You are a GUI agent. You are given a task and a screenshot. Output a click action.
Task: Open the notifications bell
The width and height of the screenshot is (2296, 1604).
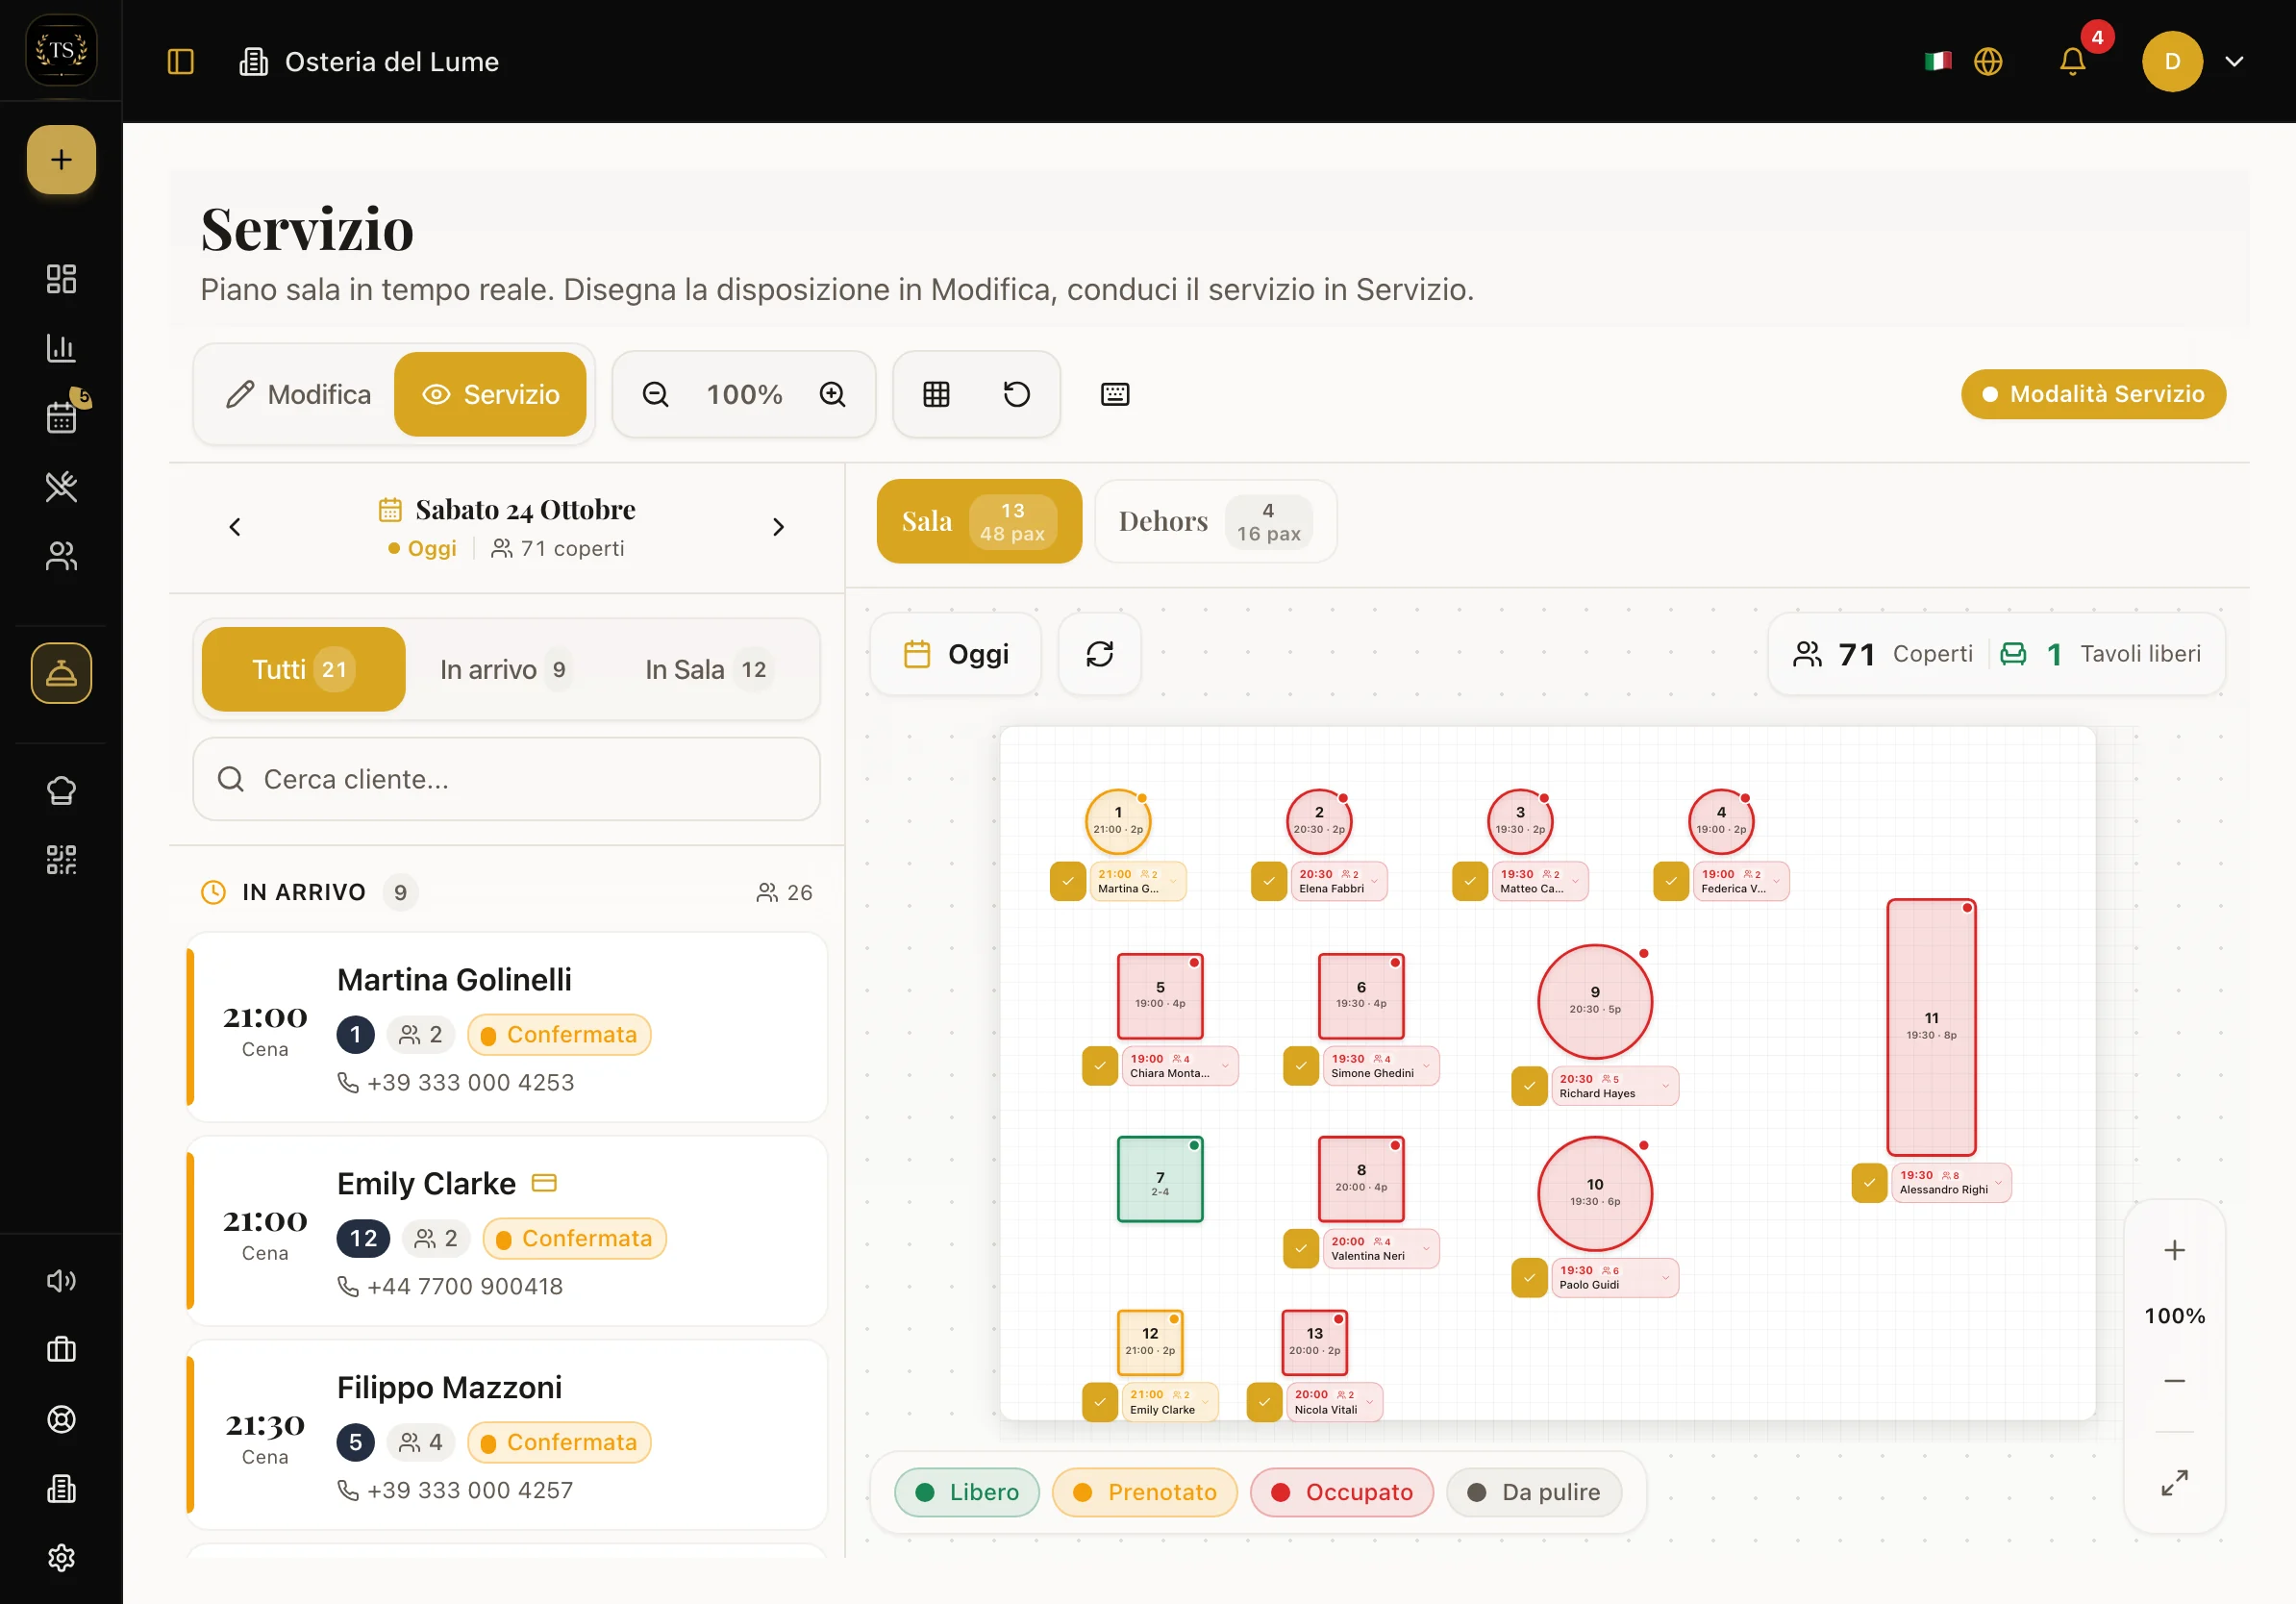click(x=2072, y=62)
